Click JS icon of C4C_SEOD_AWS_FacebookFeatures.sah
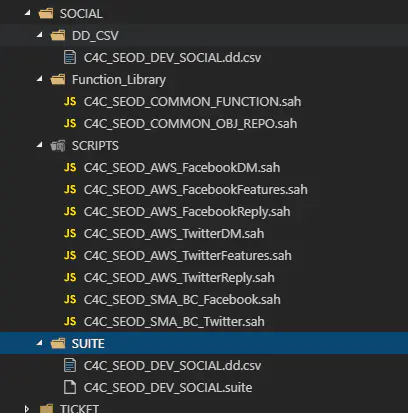This screenshot has height=413, width=408. coord(70,189)
